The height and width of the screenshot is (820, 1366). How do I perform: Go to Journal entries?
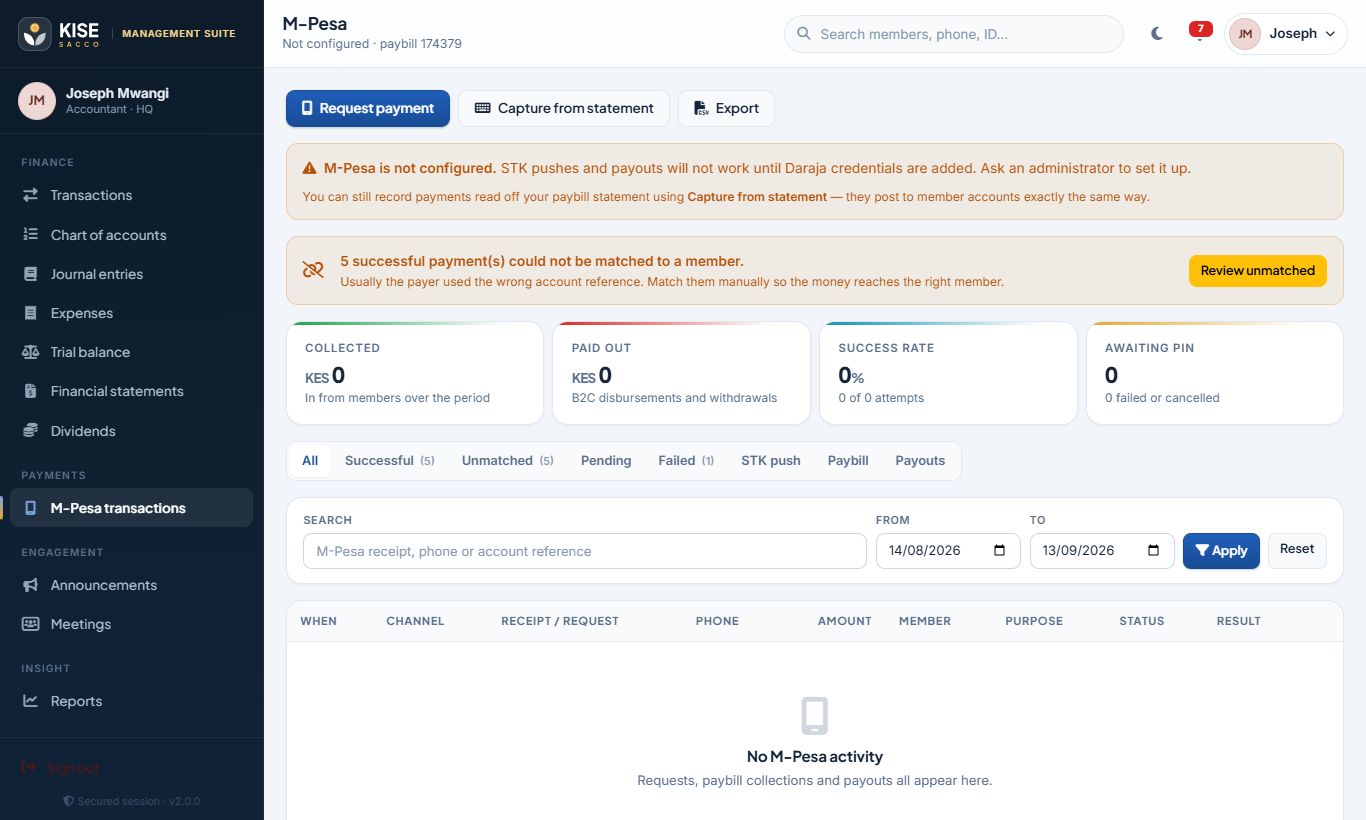pos(132,274)
